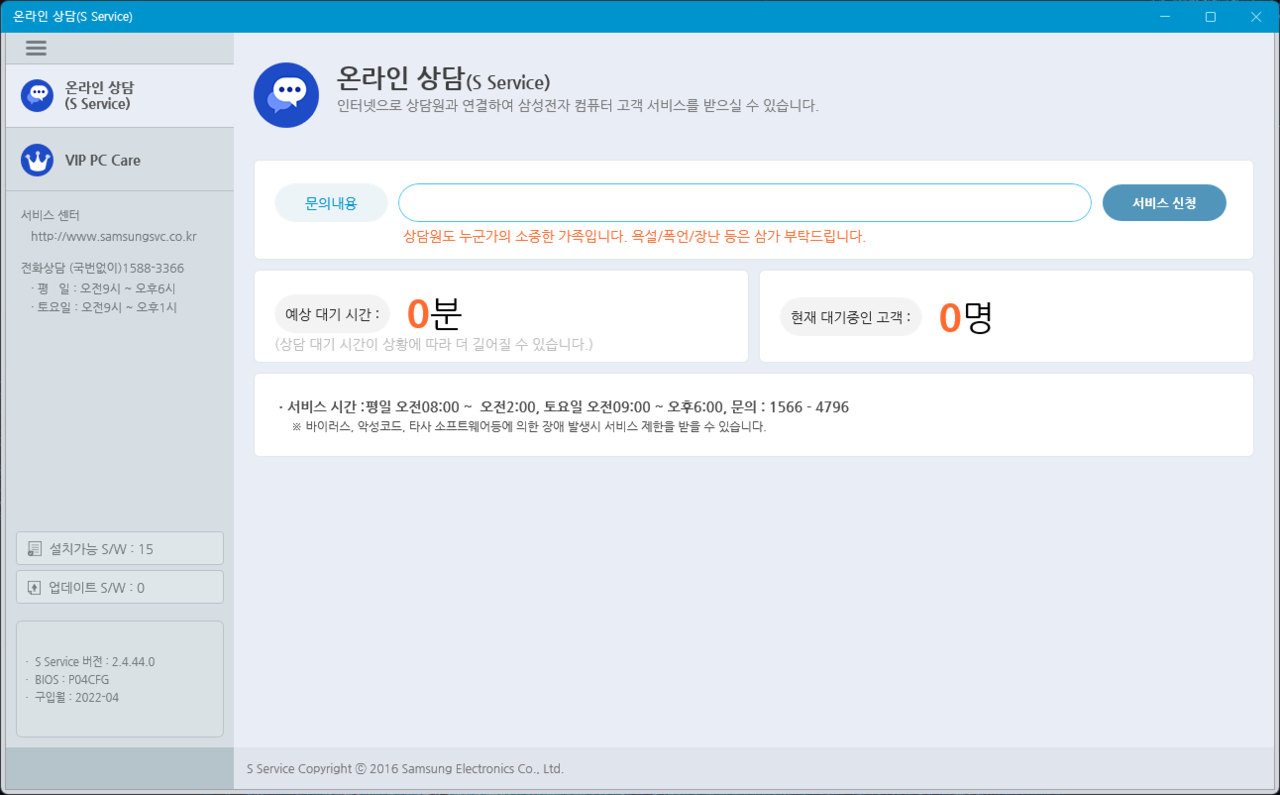The width and height of the screenshot is (1280, 795).
Task: Click the 예상 대기 시간 label
Action: 332,315
